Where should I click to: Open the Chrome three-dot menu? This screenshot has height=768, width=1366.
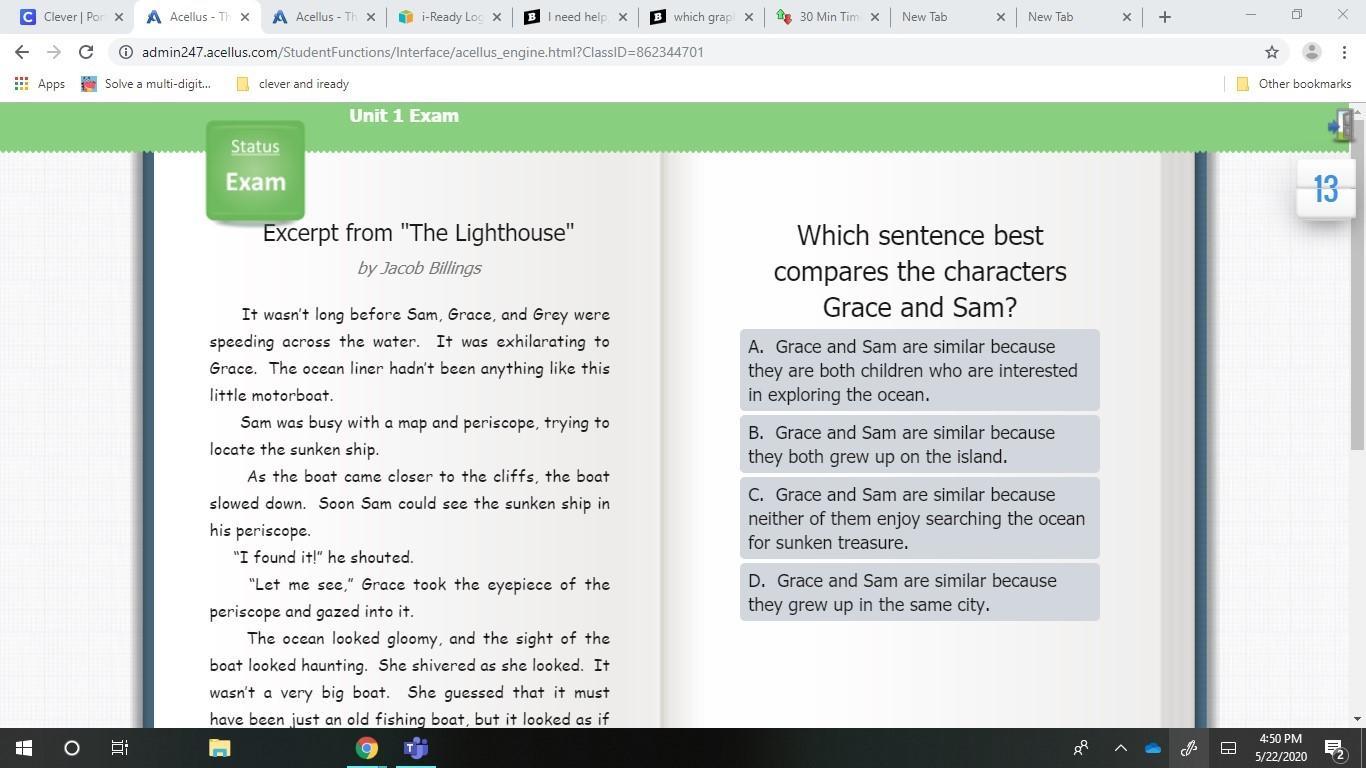point(1343,52)
